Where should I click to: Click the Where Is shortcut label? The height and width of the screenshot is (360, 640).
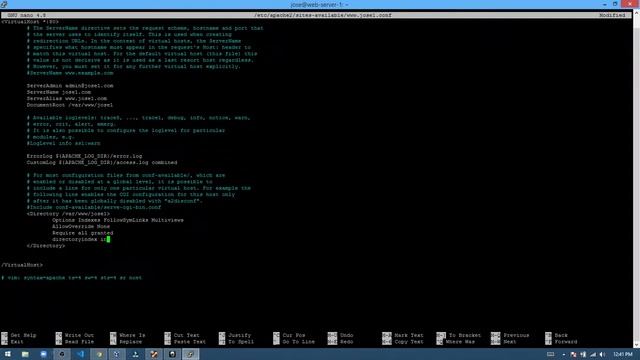pyautogui.click(x=132, y=335)
